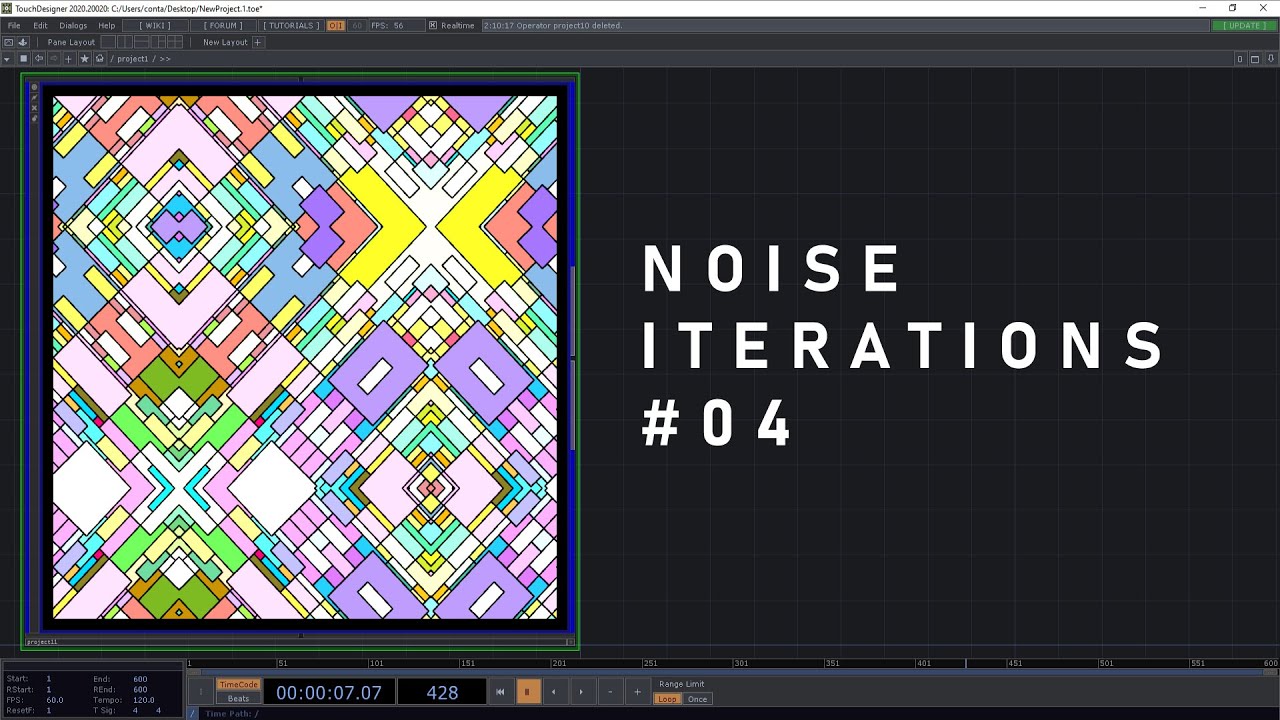Step forward one frame with plus button
The width and height of the screenshot is (1280, 720).
[637, 692]
